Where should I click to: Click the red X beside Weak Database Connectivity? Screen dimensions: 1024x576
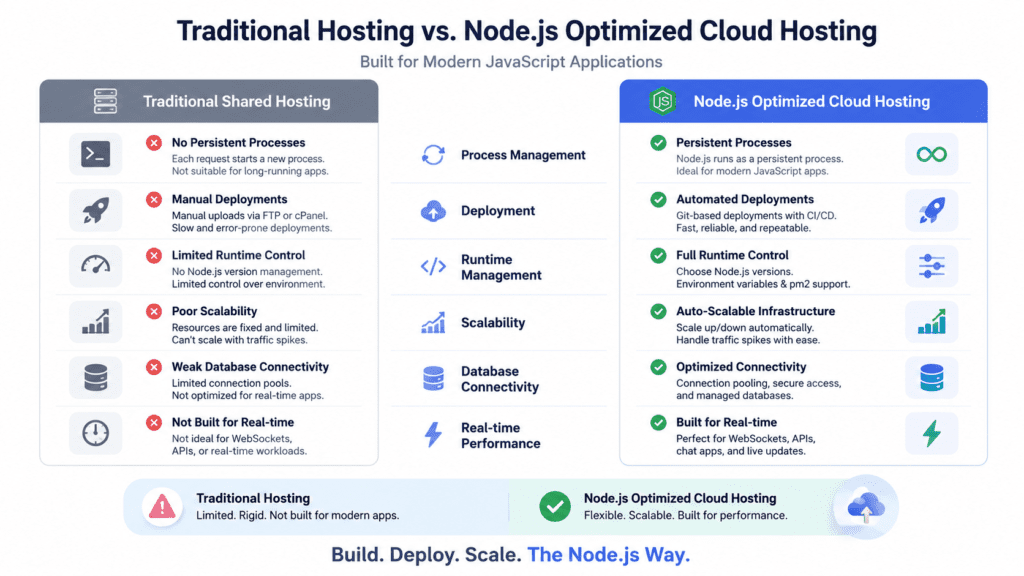(154, 367)
